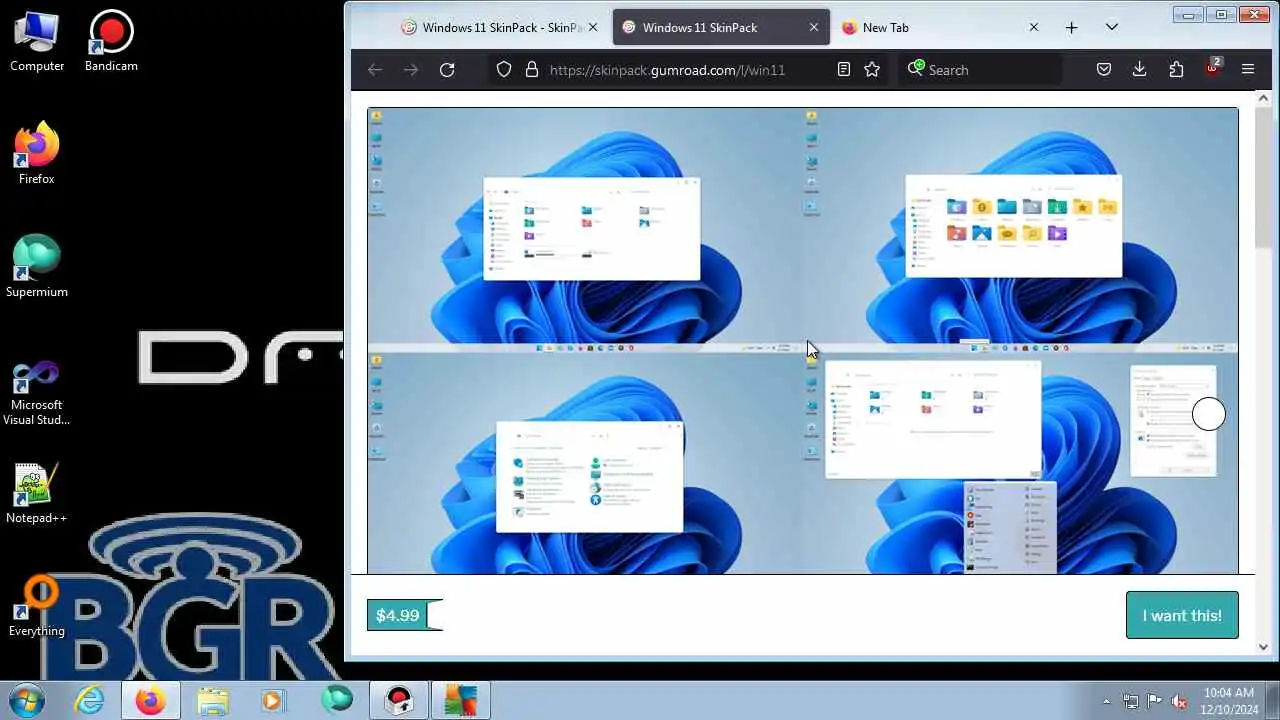The image size is (1280, 720).
Task: Click the Bandicam taskbar button
Action: click(399, 700)
